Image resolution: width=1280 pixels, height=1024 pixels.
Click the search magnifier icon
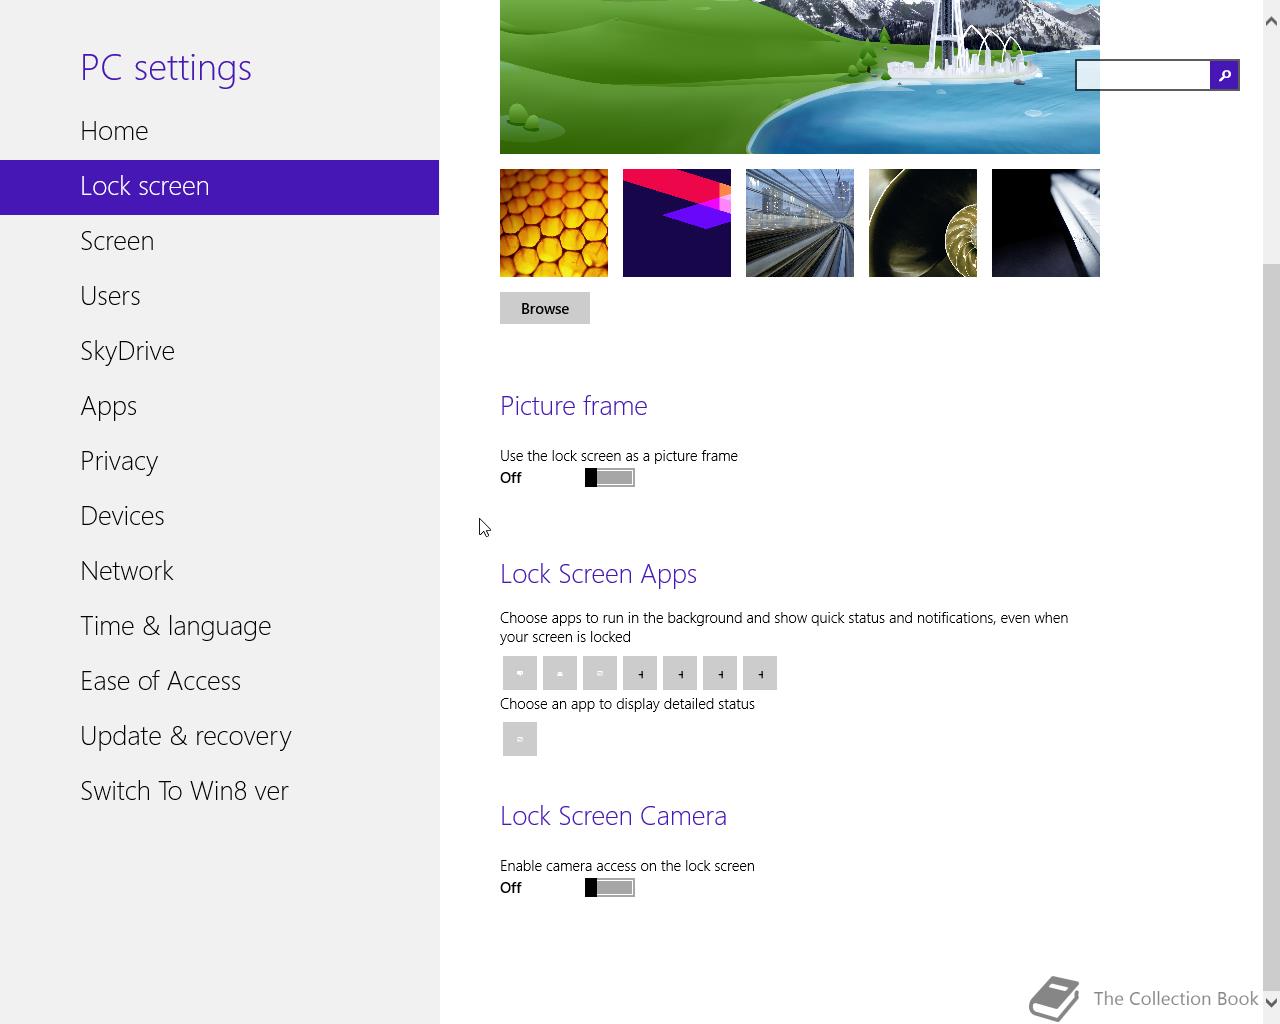coord(1224,75)
